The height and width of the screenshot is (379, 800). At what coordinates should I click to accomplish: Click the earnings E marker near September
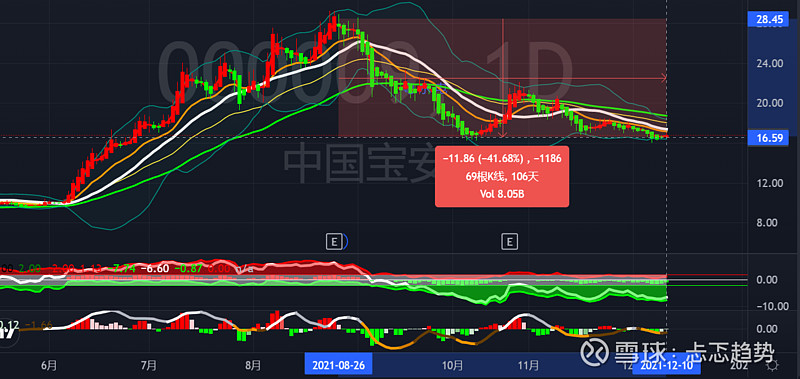click(334, 241)
